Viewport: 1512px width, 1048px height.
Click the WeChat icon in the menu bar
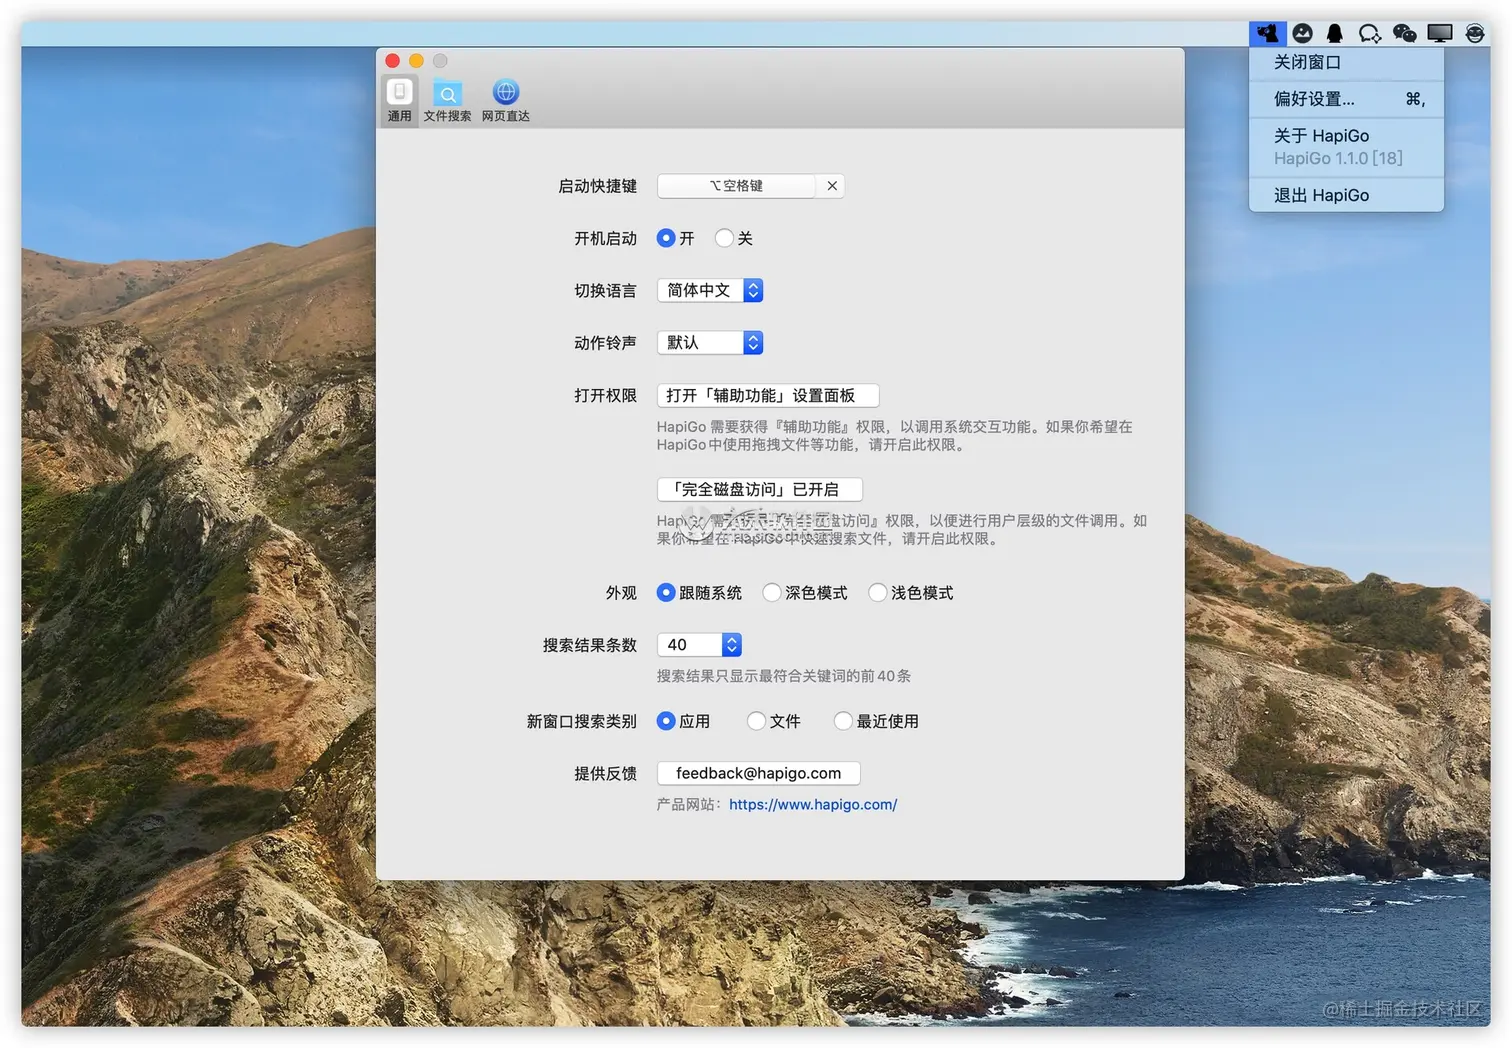pos(1404,34)
